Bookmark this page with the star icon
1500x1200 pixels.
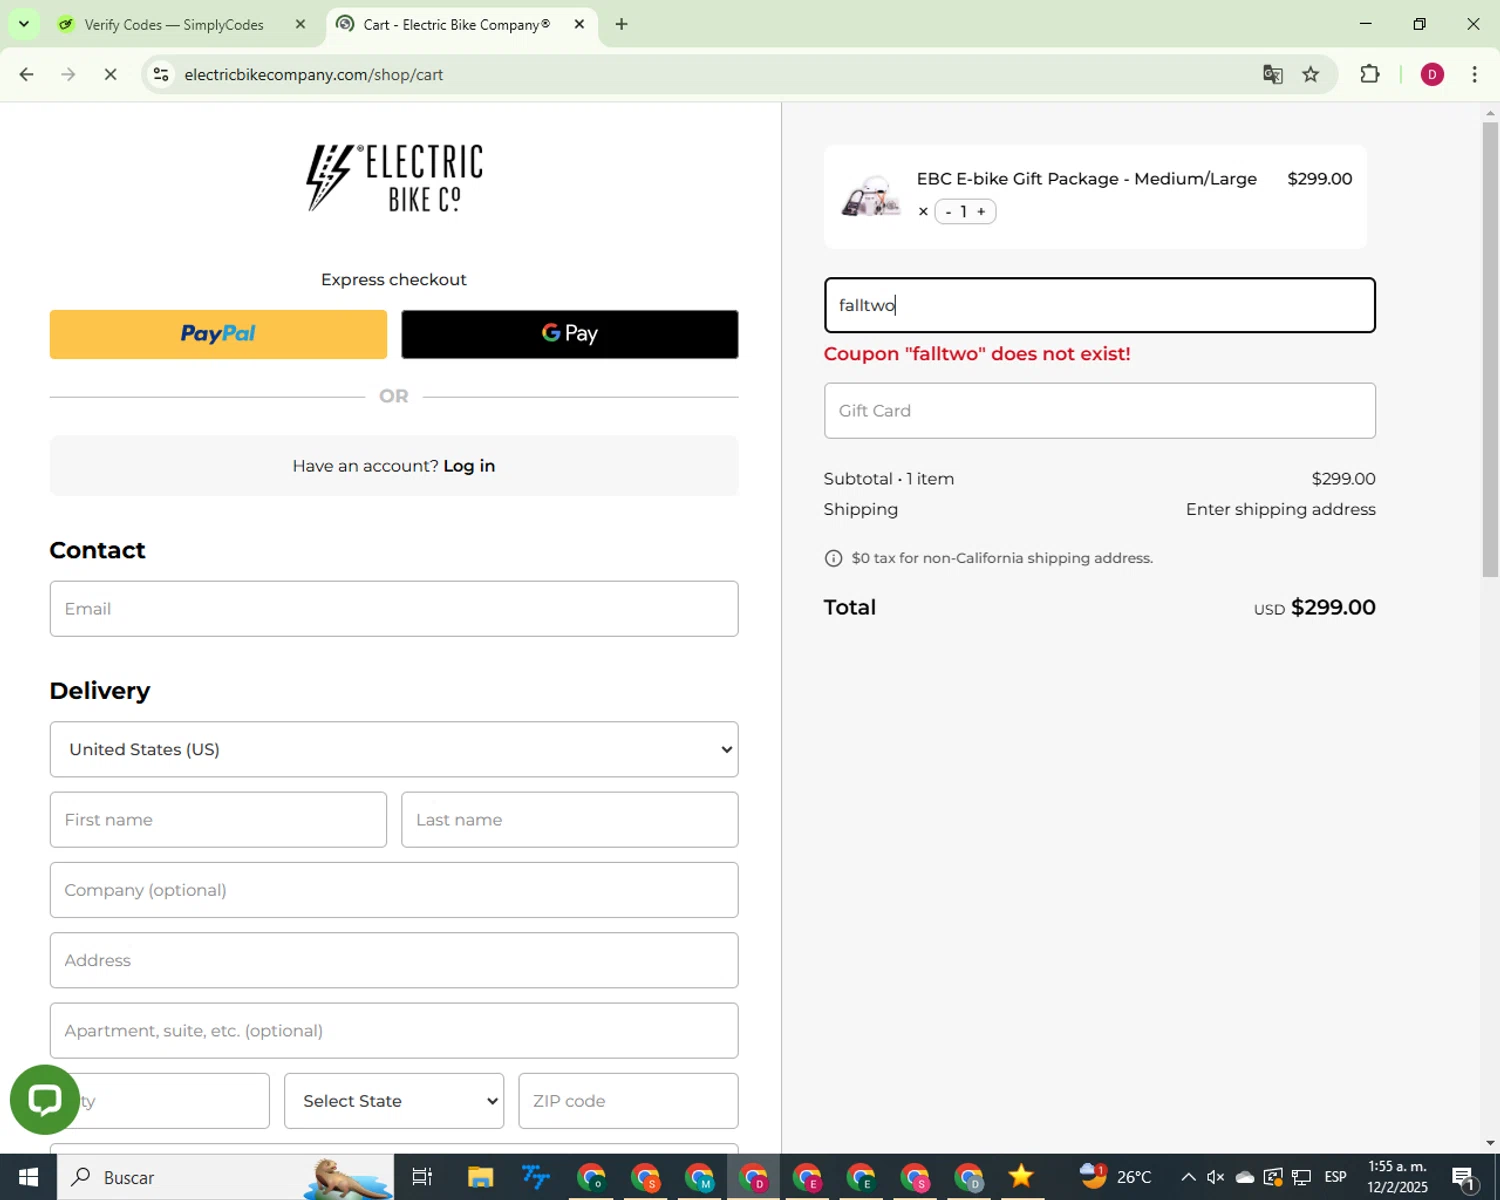coord(1311,74)
